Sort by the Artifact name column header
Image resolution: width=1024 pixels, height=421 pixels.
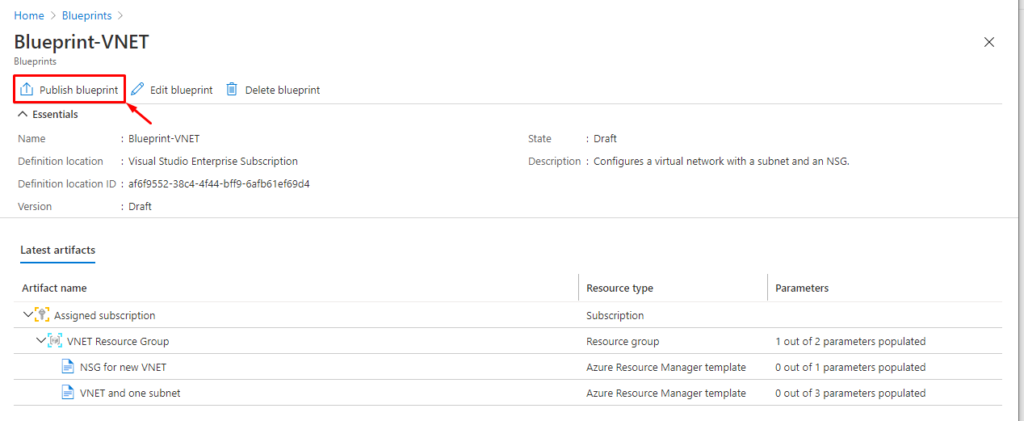(54, 288)
